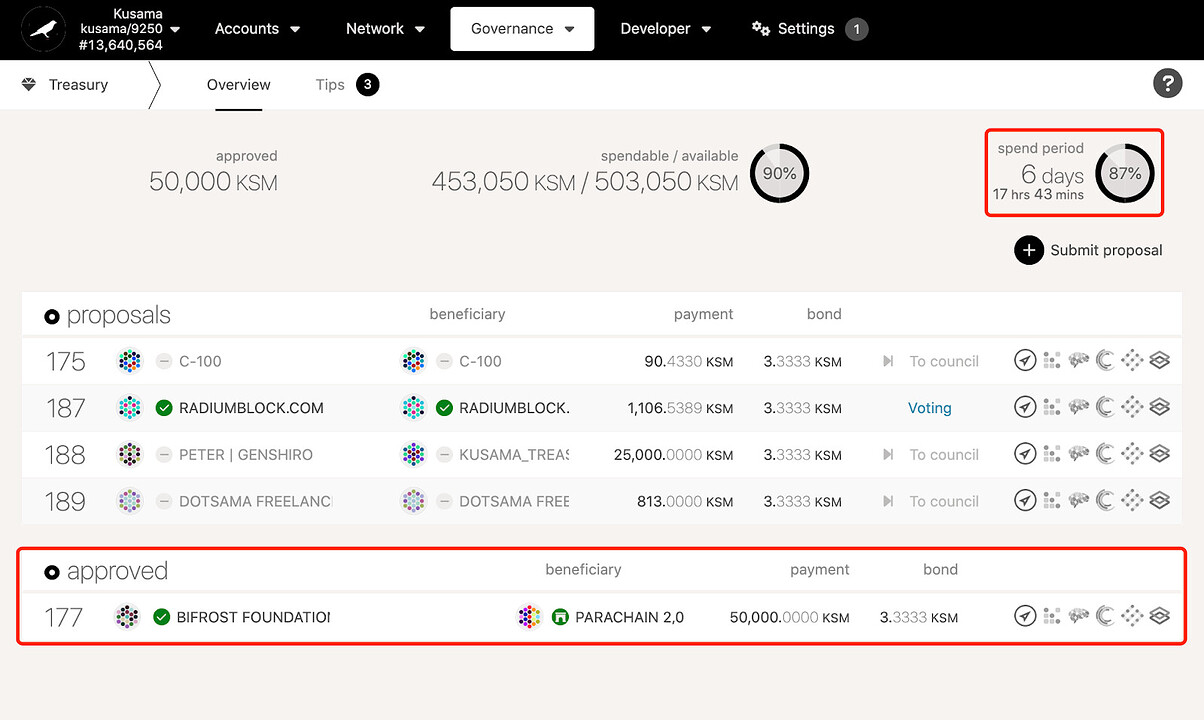The image size is (1204, 720).
Task: Click the BIFROST FOUNDATION proposer name
Action: point(253,617)
